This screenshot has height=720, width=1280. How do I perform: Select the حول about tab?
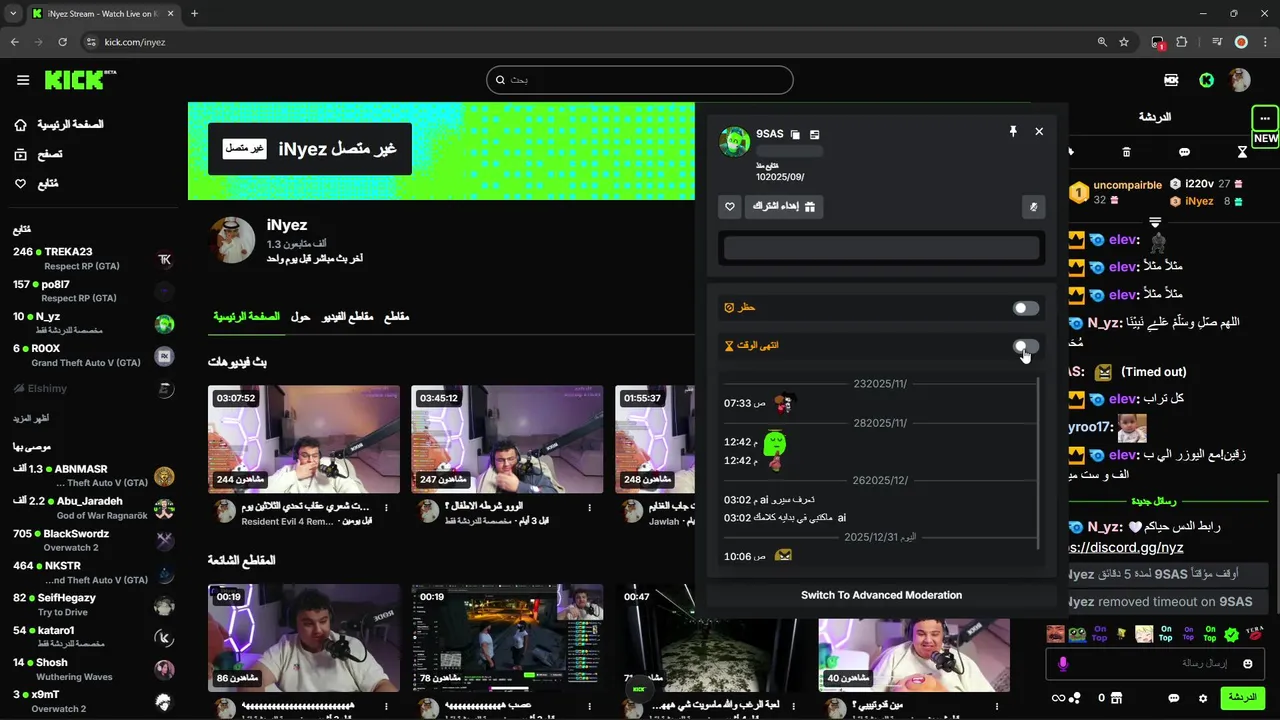[300, 316]
